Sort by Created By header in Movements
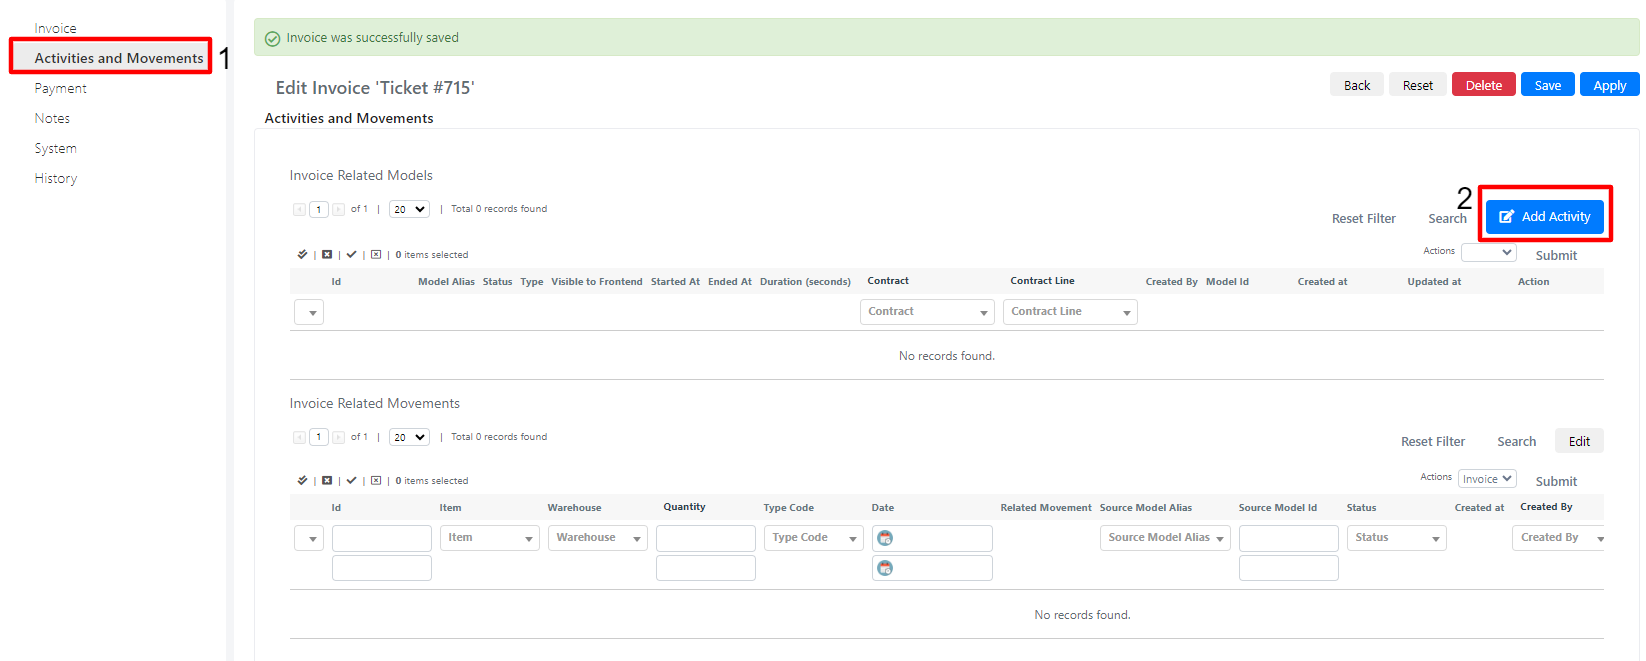 [x=1546, y=507]
